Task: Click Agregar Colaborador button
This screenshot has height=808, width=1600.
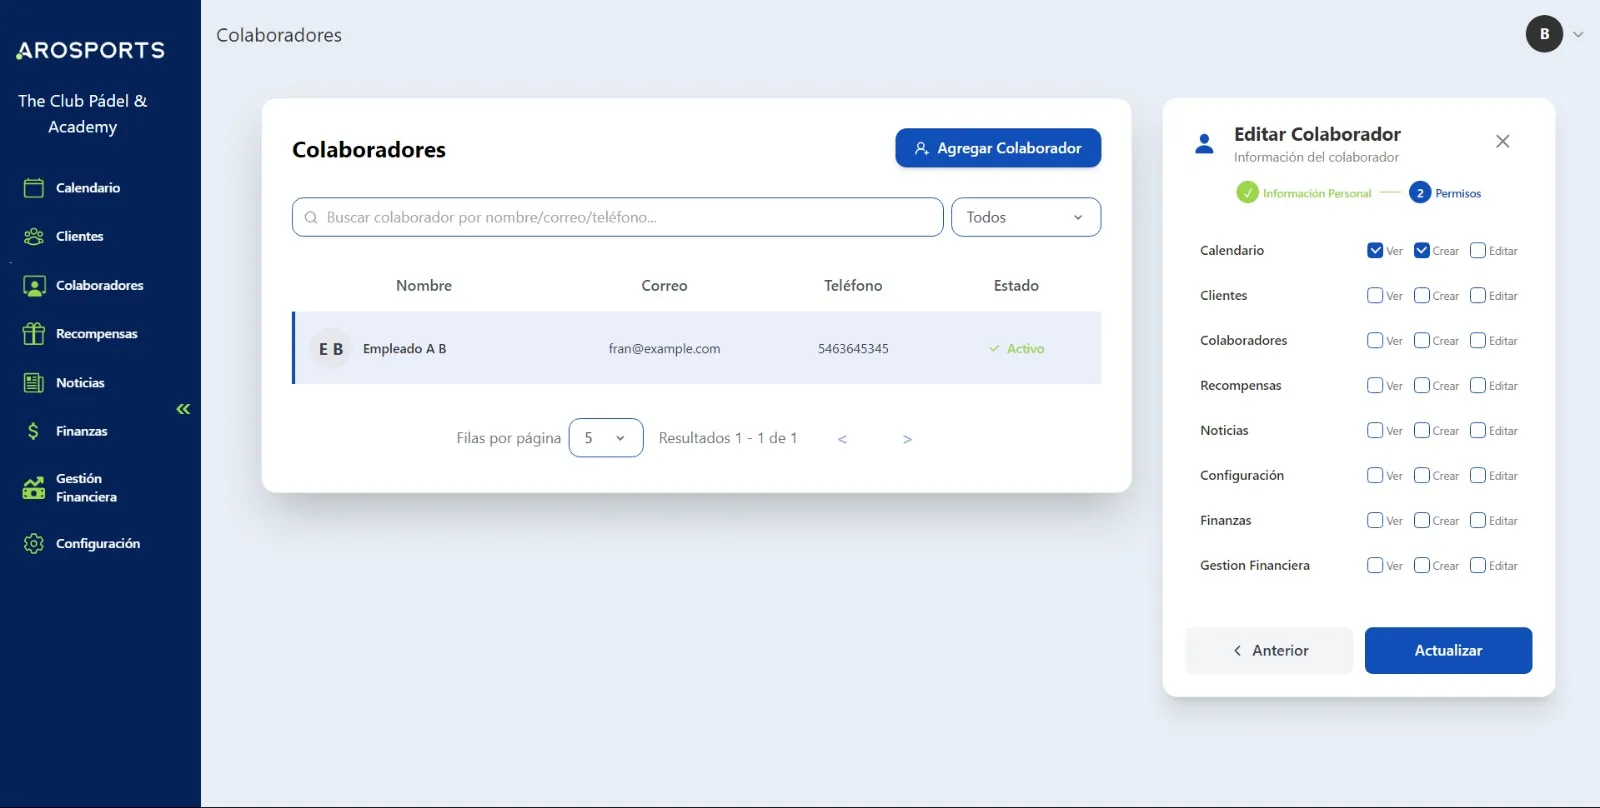Action: pyautogui.click(x=998, y=148)
